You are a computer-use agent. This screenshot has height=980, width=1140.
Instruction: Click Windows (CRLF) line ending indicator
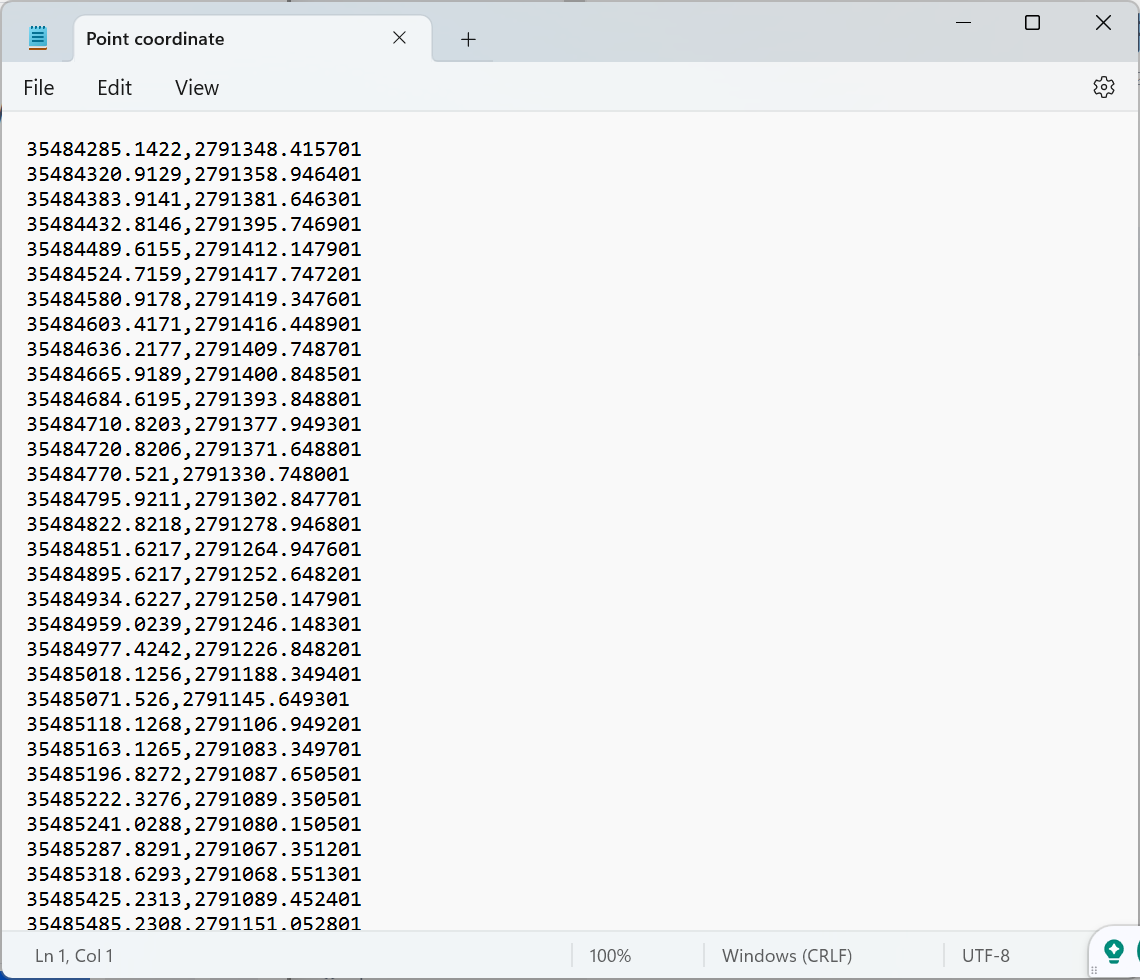(787, 955)
